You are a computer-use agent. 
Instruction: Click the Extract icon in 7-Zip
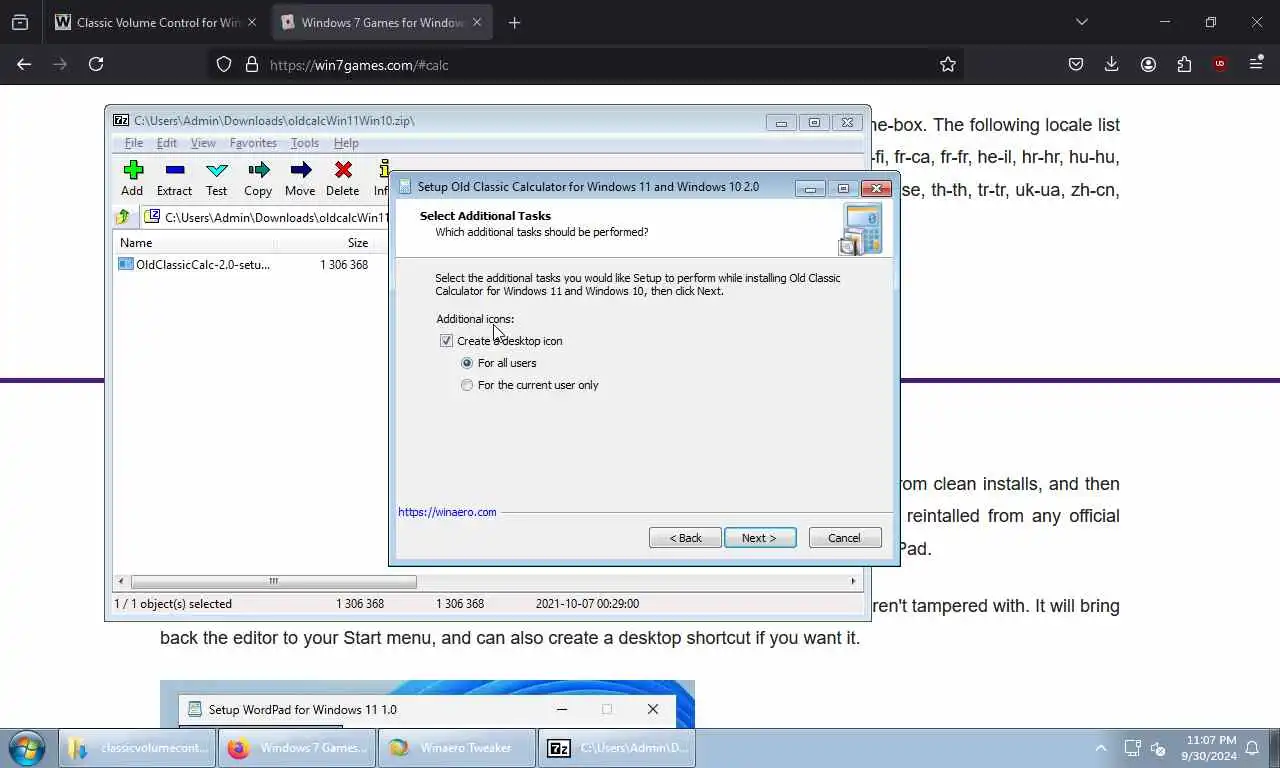coord(174,178)
